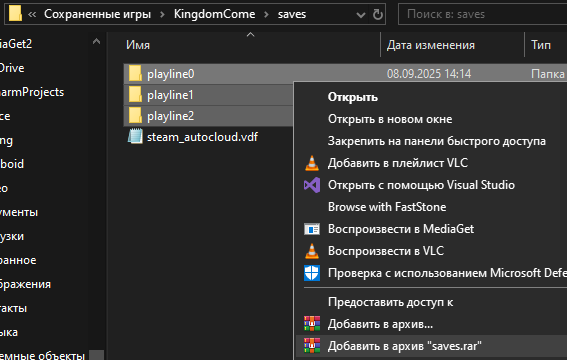Viewport: 567px width, 360px height.
Task: Open "ранное" item in navigation pane
Action: point(18,260)
